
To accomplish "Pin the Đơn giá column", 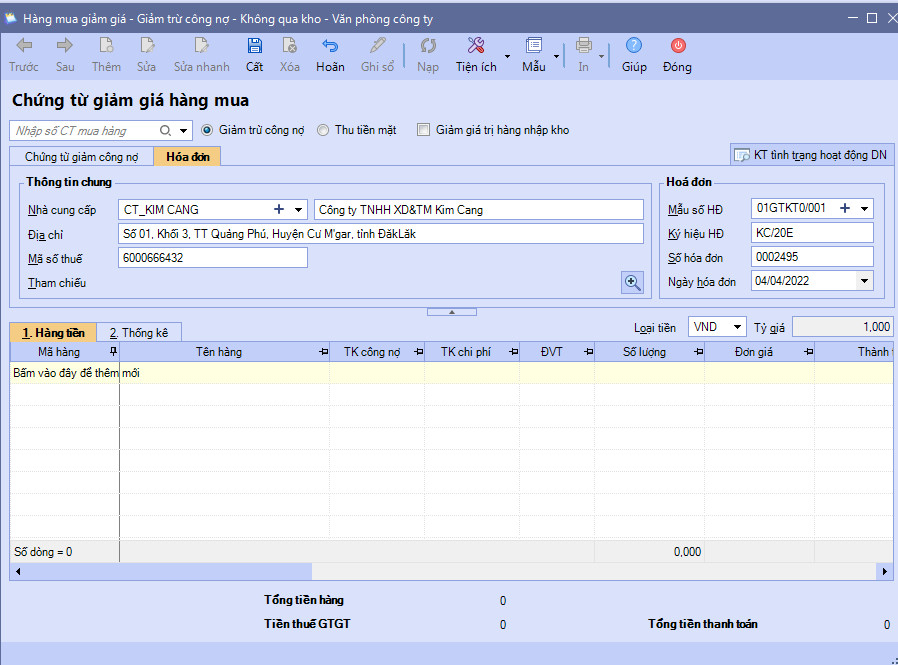I will pos(809,352).
